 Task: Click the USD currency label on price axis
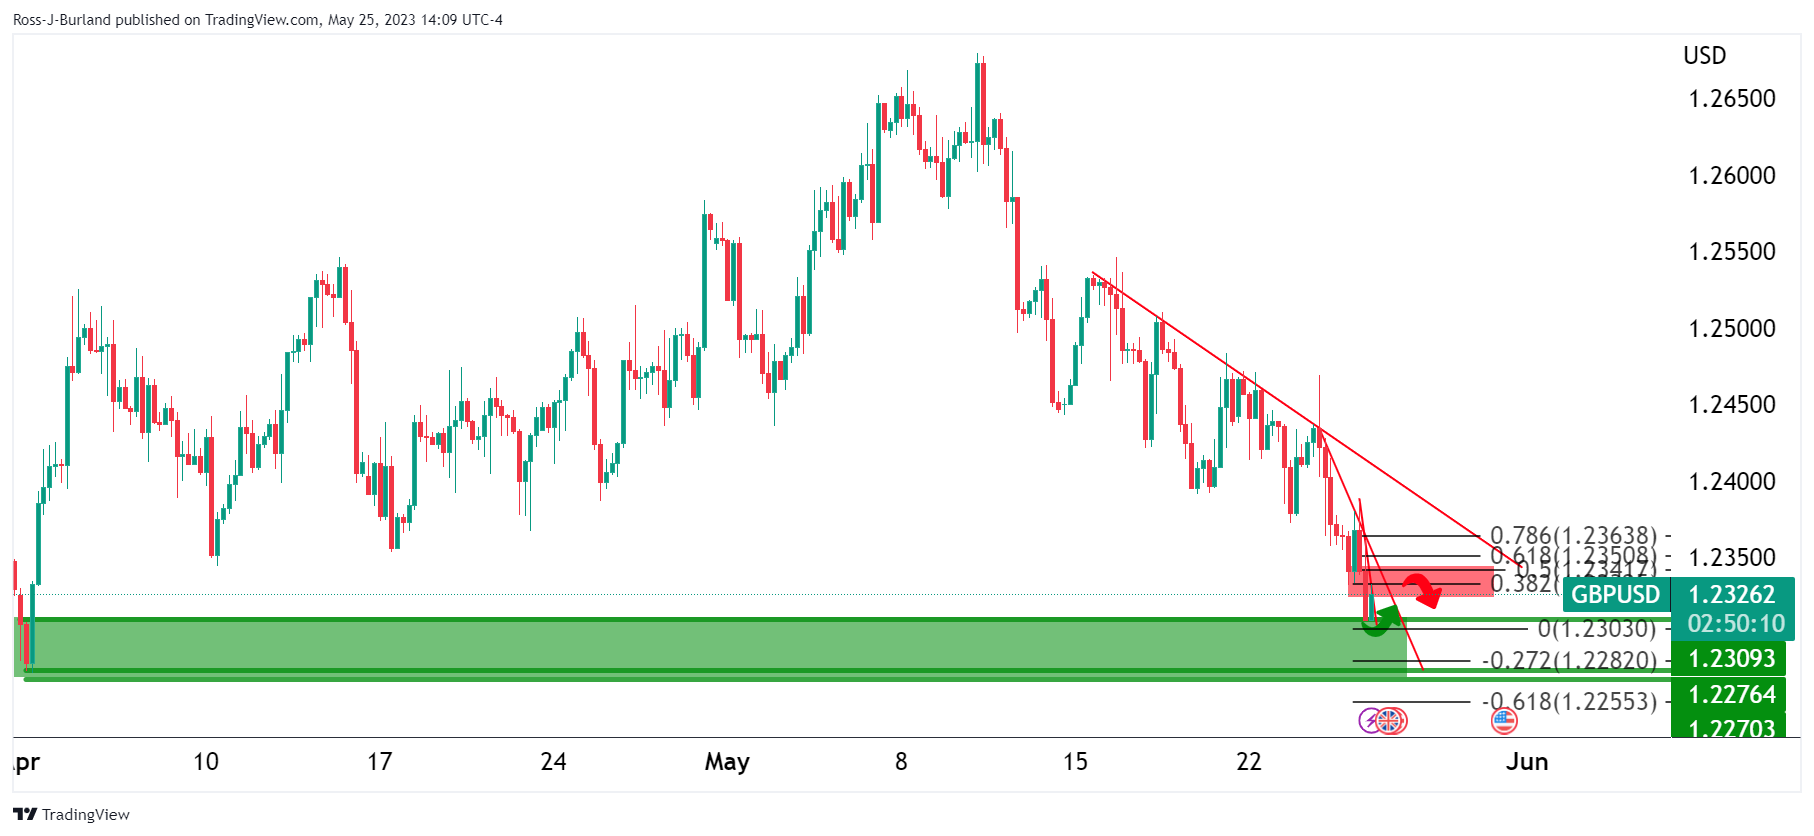(x=1704, y=56)
